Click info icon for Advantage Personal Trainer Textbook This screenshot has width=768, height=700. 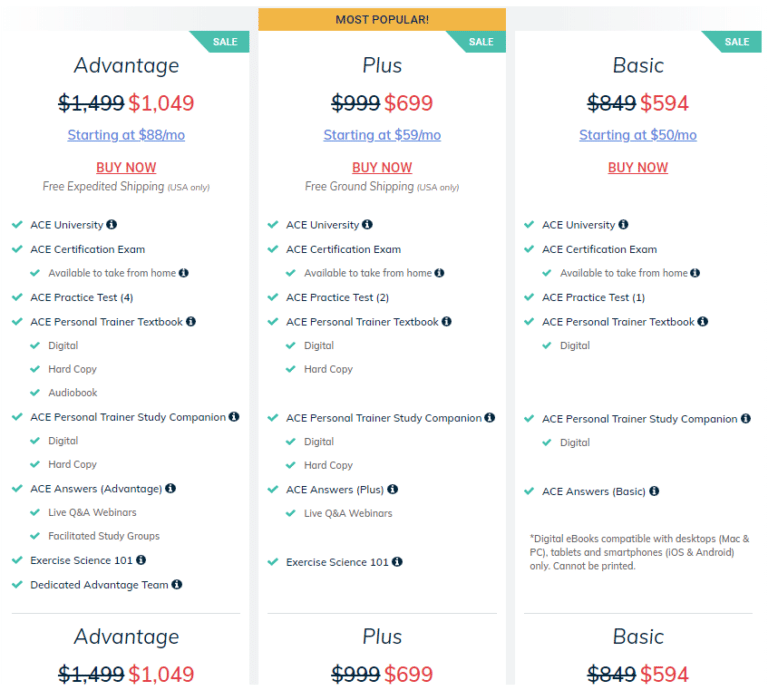[191, 322]
